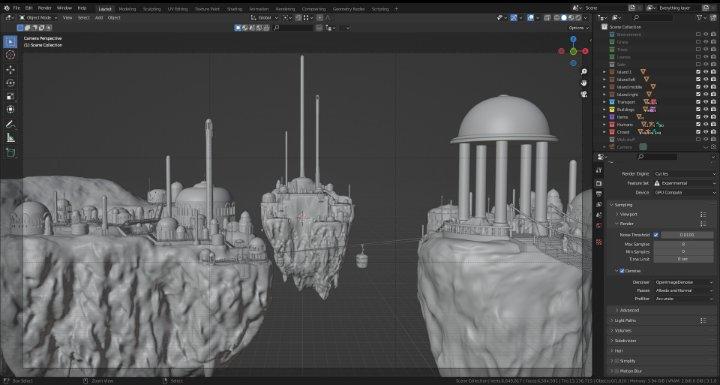The height and width of the screenshot is (385, 720).
Task: Click the properties editor search field
Action: [657, 157]
